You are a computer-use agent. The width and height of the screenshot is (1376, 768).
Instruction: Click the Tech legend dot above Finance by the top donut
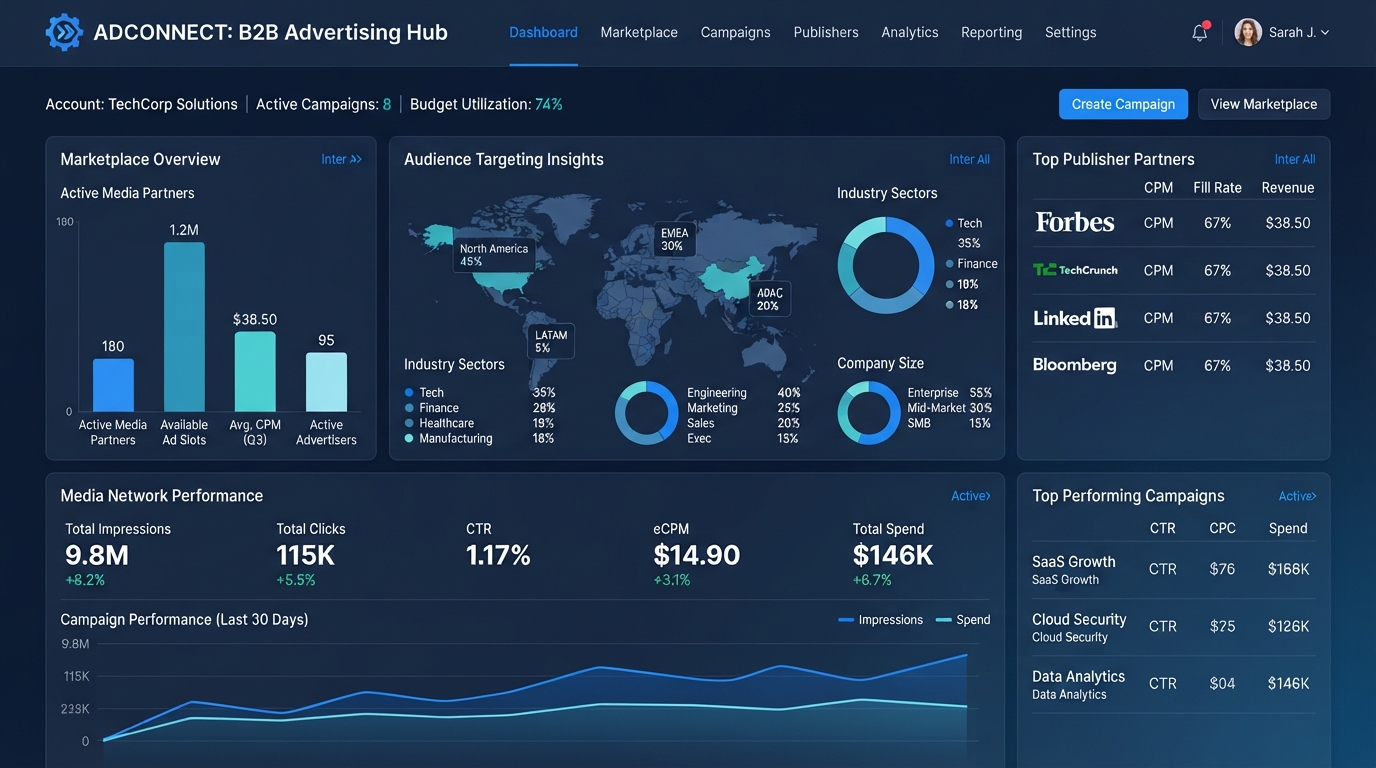pos(949,223)
